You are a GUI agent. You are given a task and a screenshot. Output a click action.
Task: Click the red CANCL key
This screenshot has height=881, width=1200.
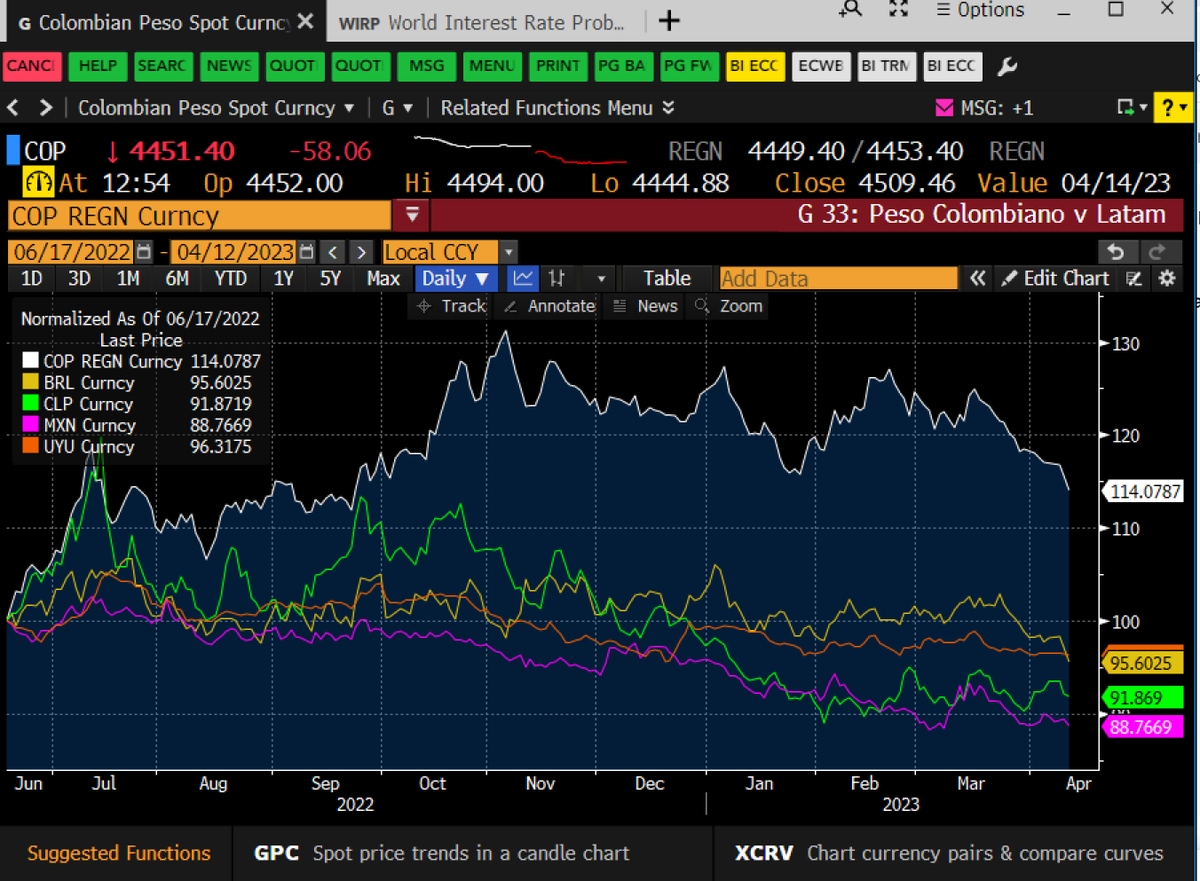coord(33,66)
